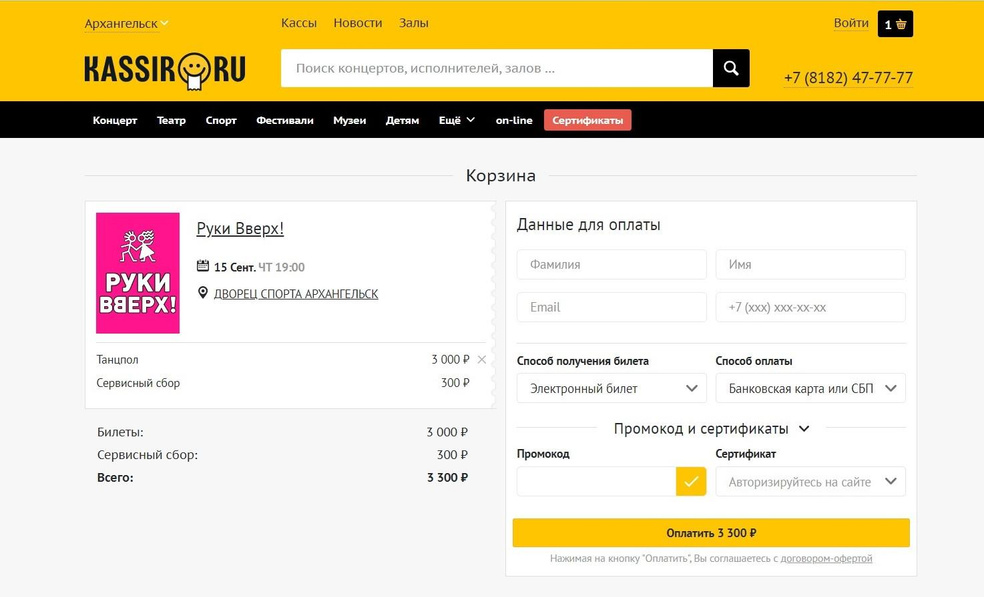Click the Kassir.ru logo
984x597 pixels.
(x=165, y=69)
